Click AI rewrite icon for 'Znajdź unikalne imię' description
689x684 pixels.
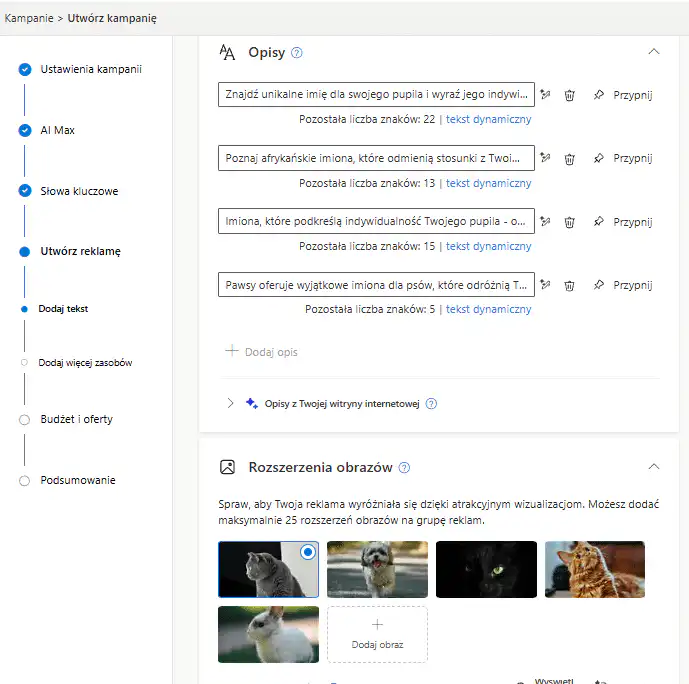pos(545,94)
